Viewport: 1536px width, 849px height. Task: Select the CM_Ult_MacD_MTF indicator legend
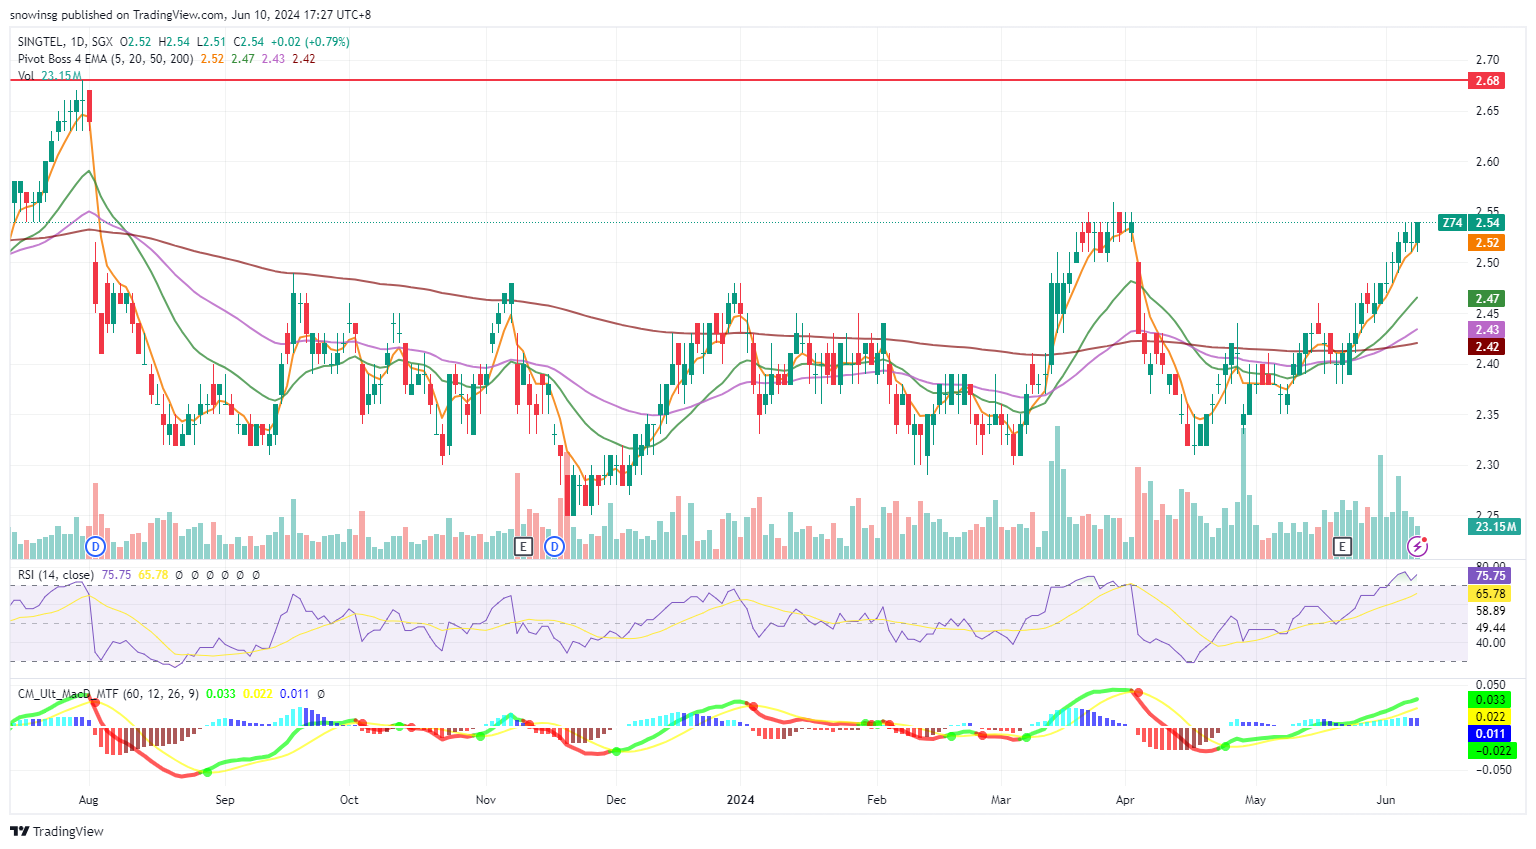(108, 693)
